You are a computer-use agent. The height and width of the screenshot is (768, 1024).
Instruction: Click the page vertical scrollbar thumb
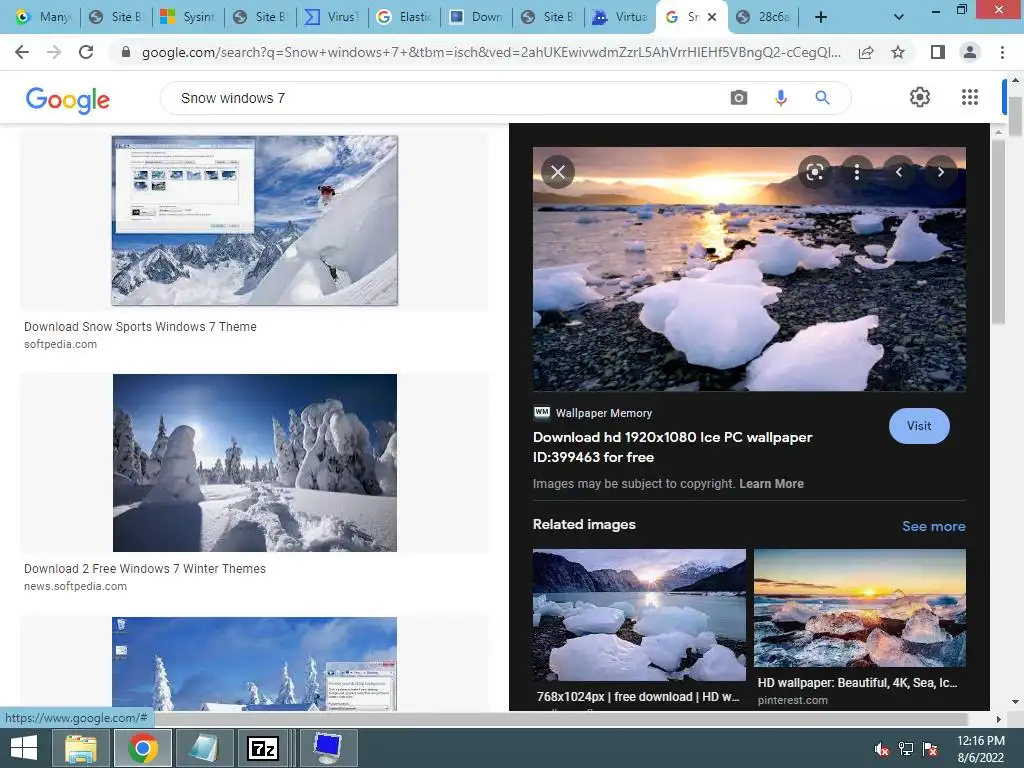click(x=1015, y=116)
